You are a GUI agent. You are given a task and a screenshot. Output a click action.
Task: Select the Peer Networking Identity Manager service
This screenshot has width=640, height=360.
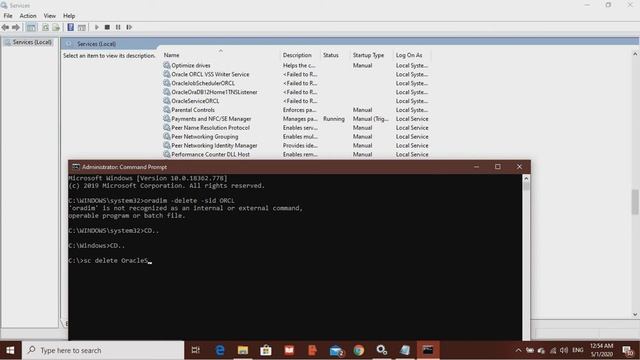click(x=214, y=145)
